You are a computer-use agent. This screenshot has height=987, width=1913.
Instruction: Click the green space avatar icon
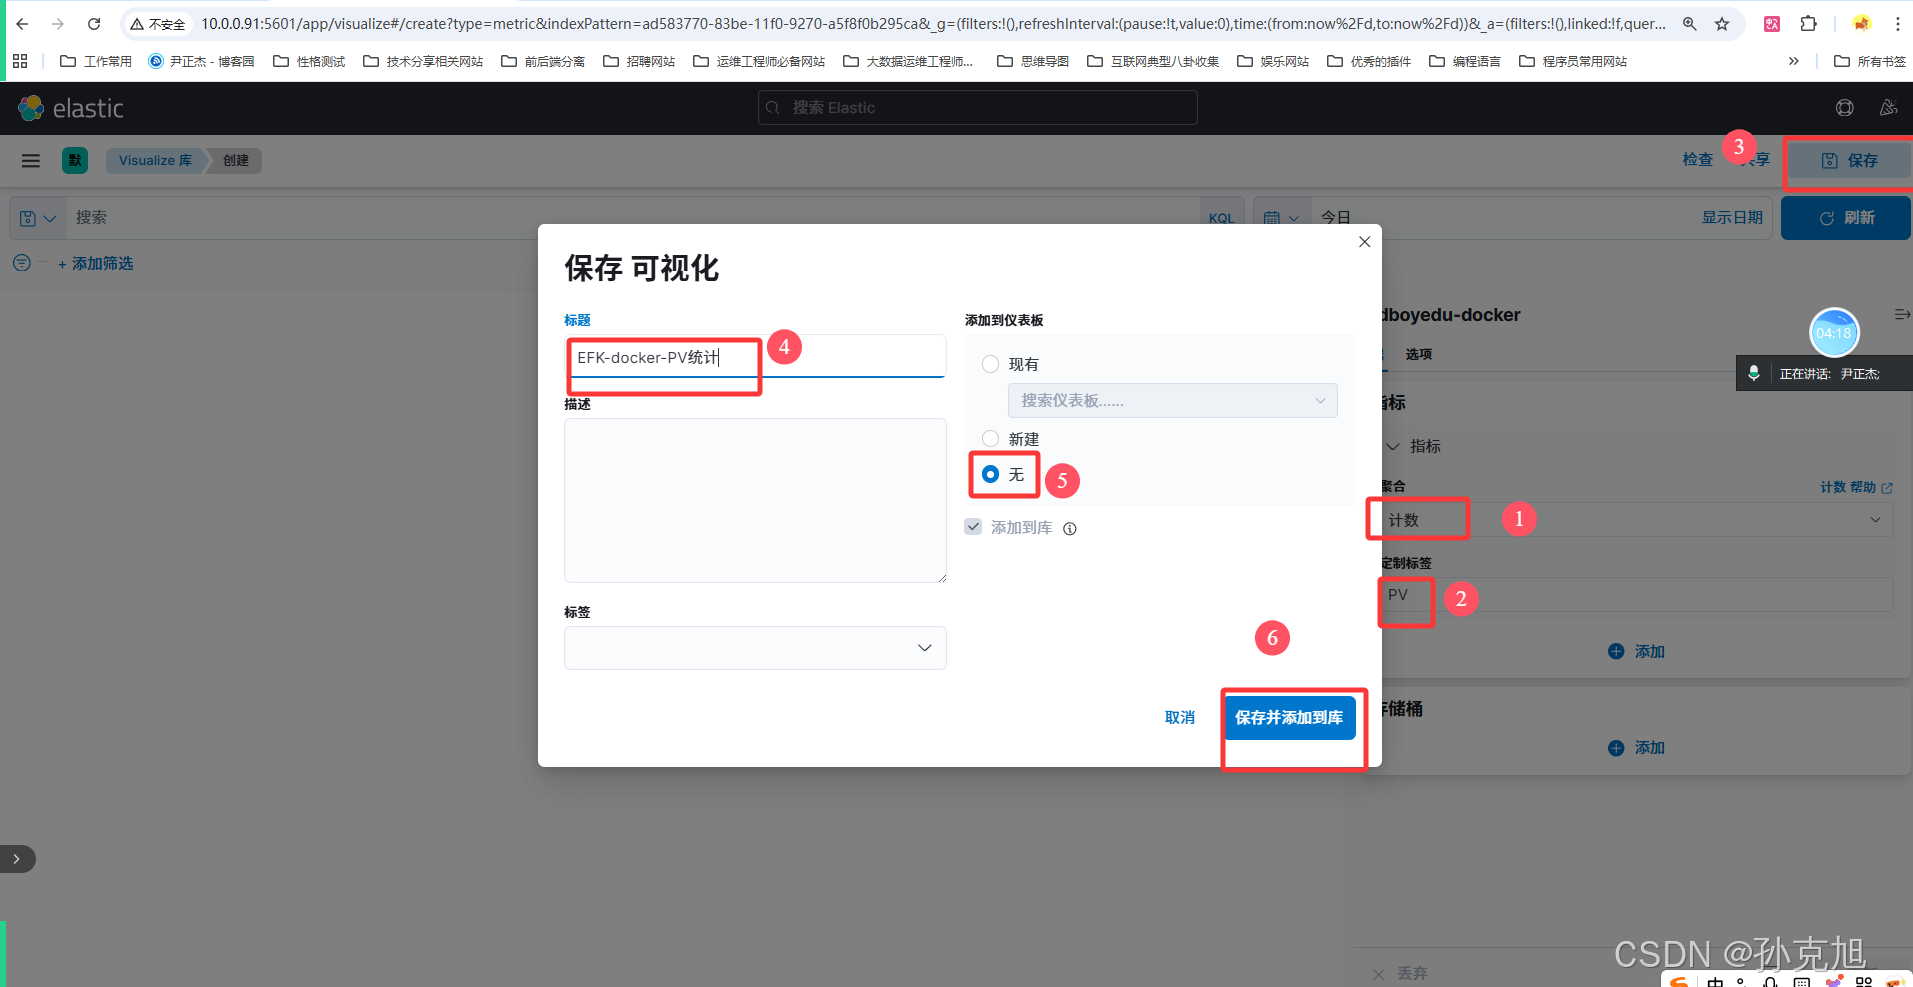click(75, 160)
